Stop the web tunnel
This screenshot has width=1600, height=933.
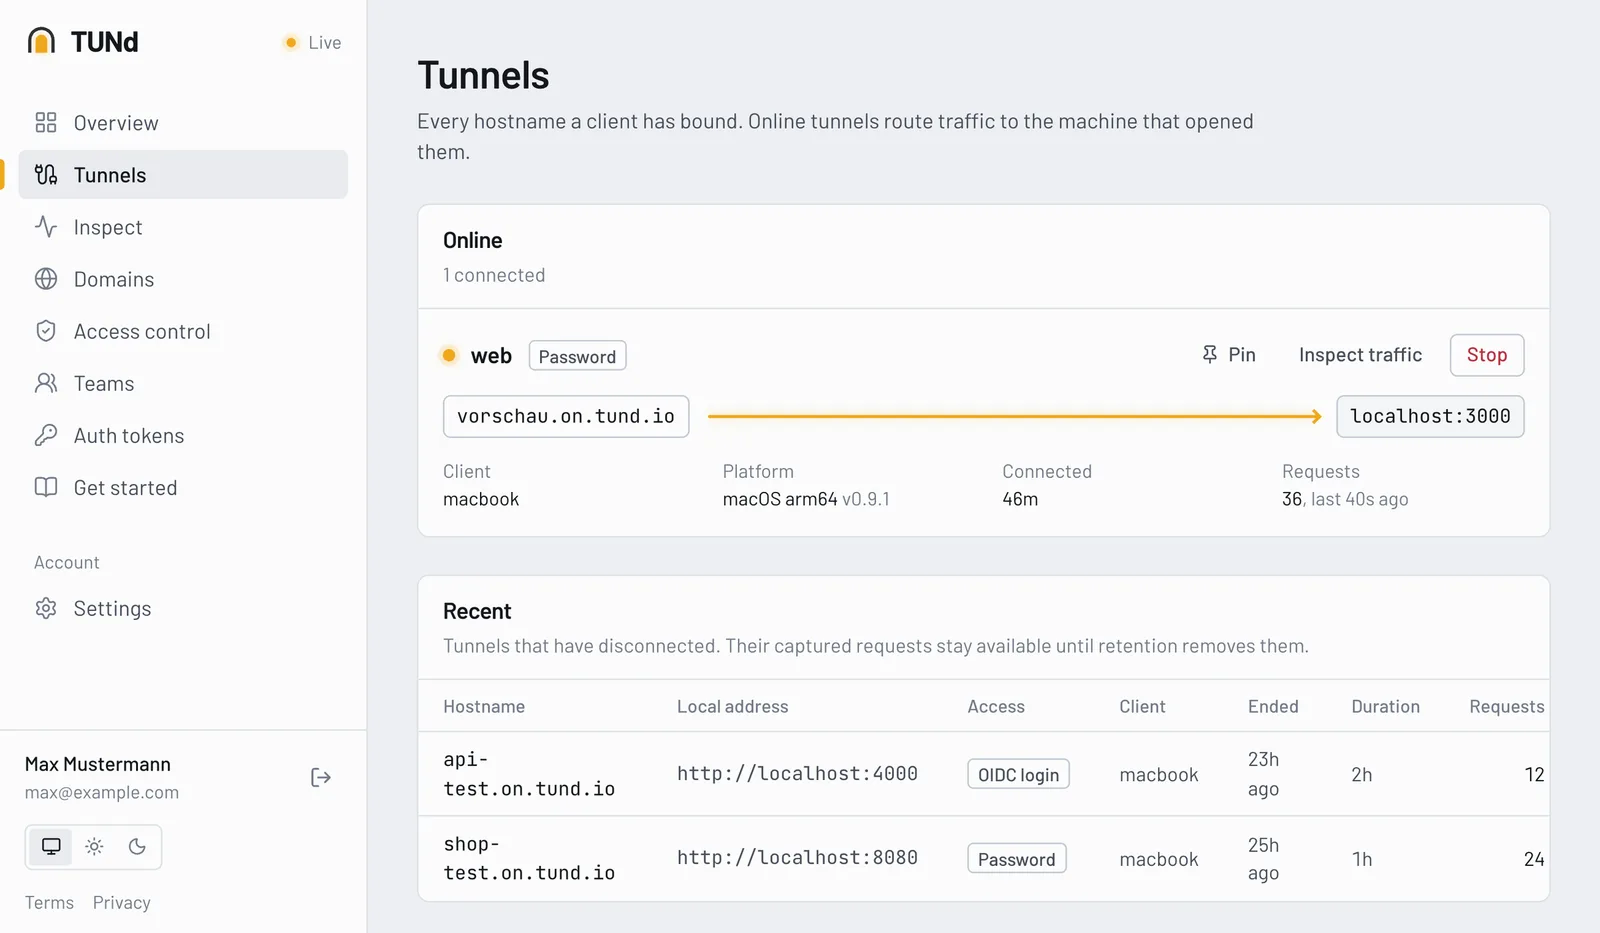pyautogui.click(x=1486, y=355)
